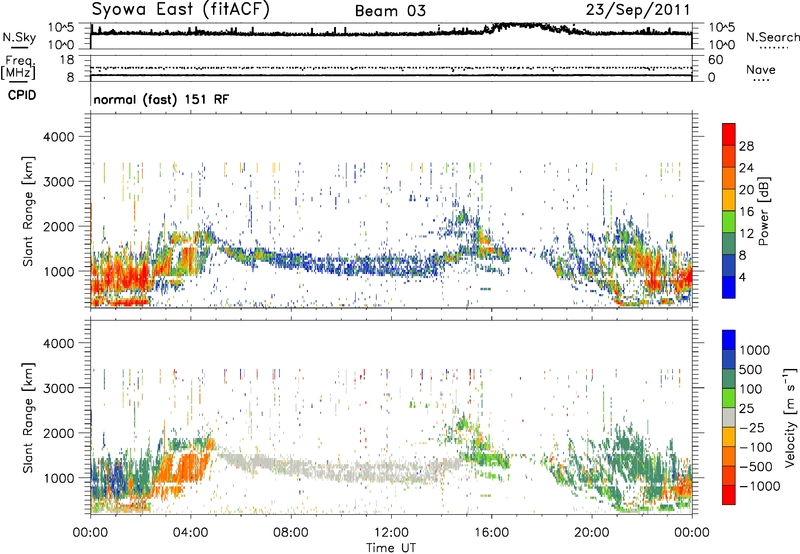This screenshot has height=554, width=800.
Task: Click the 'Time UT' axis title
Action: (391, 548)
